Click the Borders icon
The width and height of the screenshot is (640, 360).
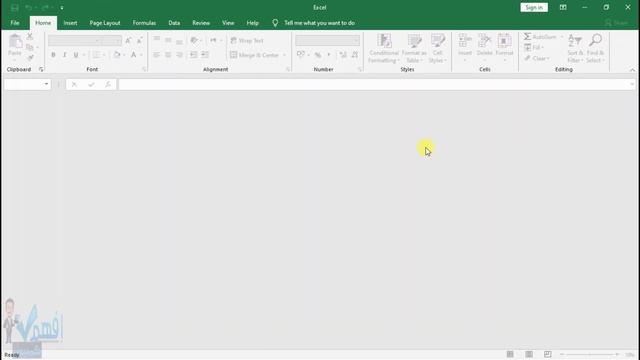96,55
